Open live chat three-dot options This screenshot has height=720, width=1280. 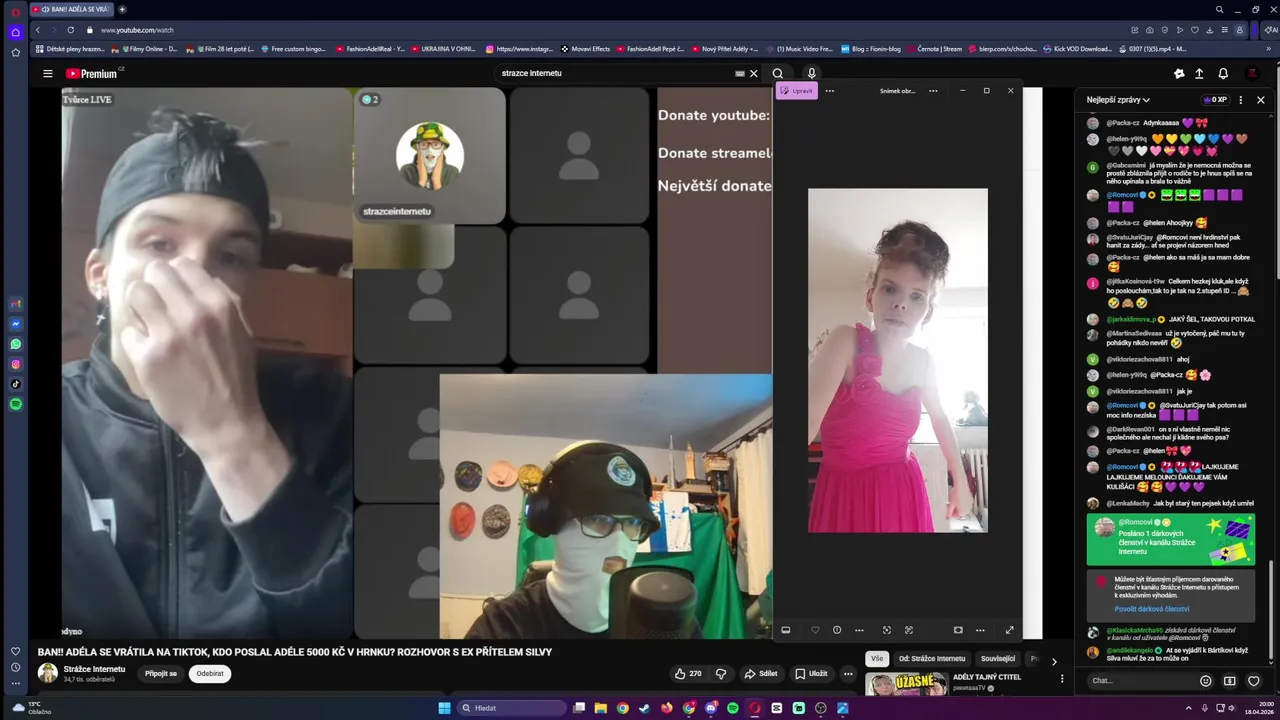[x=1241, y=100]
